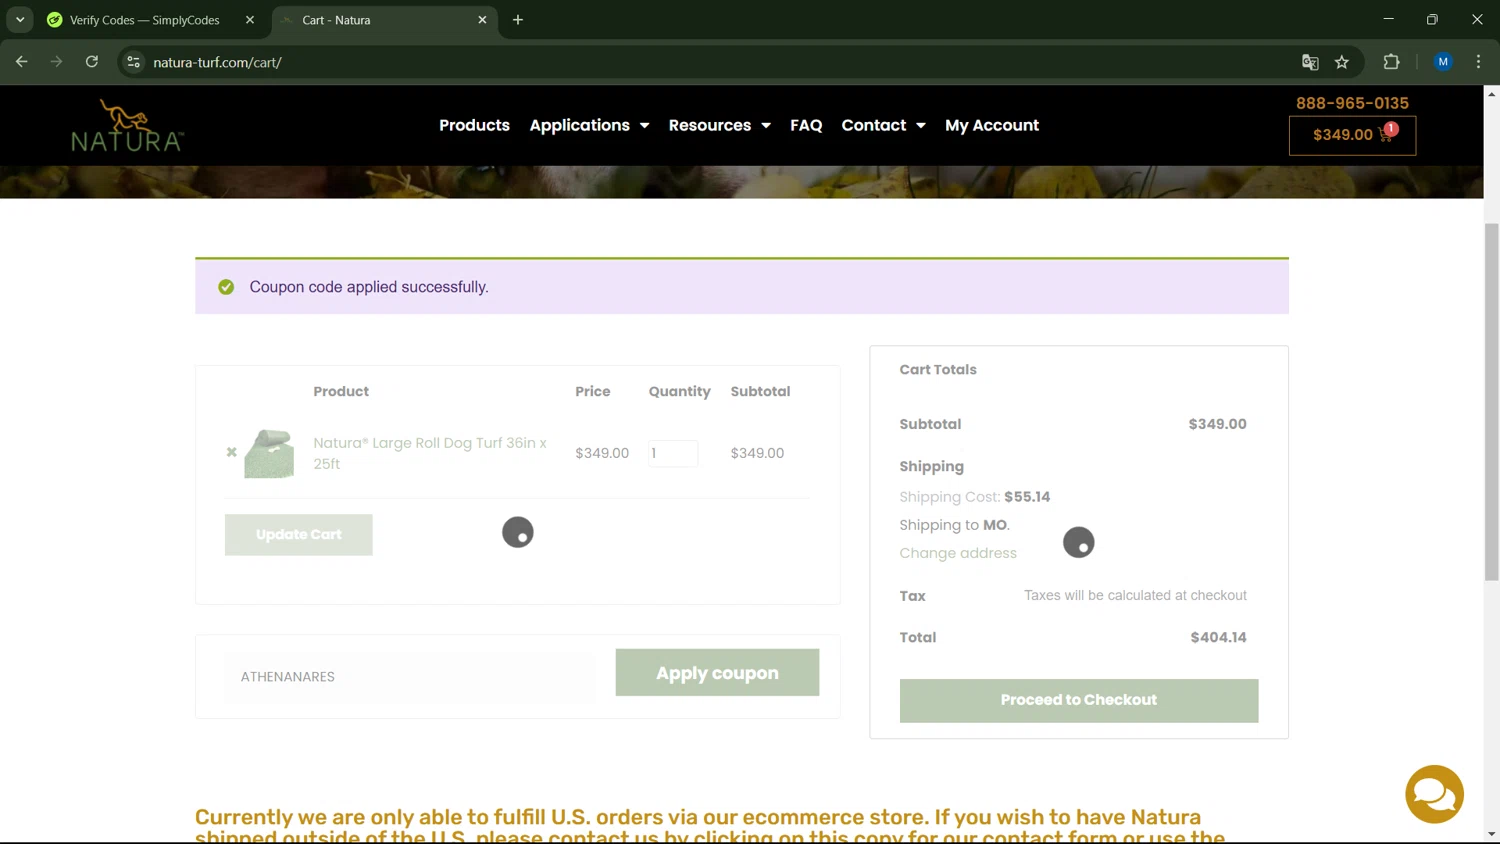Click the page vertical scrollbar
Image resolution: width=1500 pixels, height=844 pixels.
(x=1491, y=402)
